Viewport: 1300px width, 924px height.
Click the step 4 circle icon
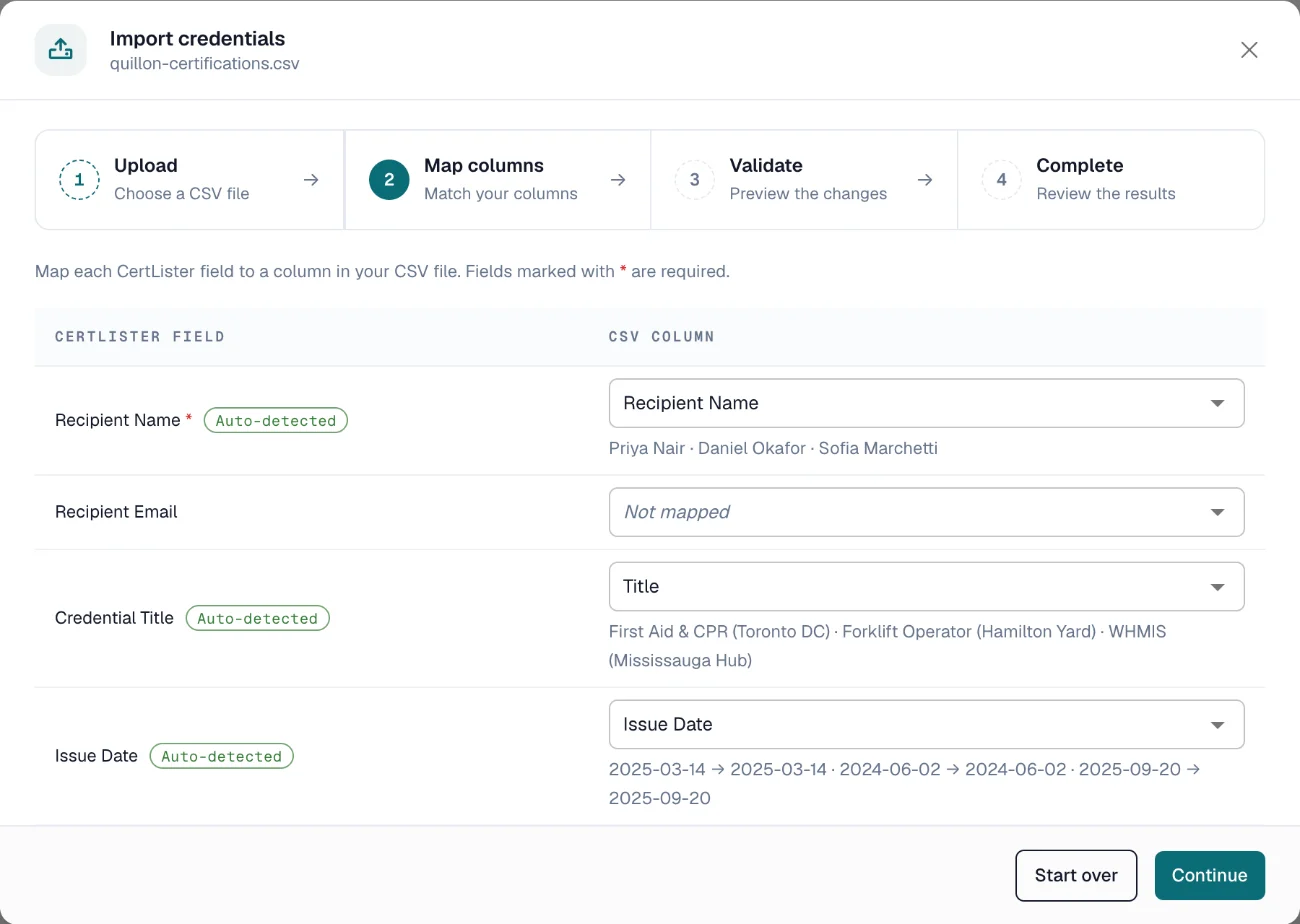click(1001, 180)
